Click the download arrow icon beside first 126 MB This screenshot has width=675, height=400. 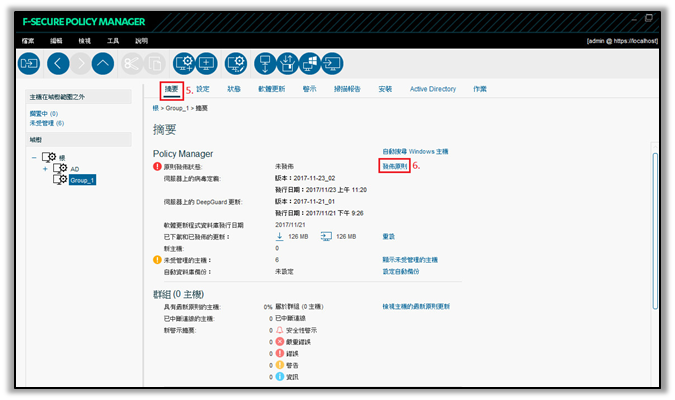(x=279, y=236)
